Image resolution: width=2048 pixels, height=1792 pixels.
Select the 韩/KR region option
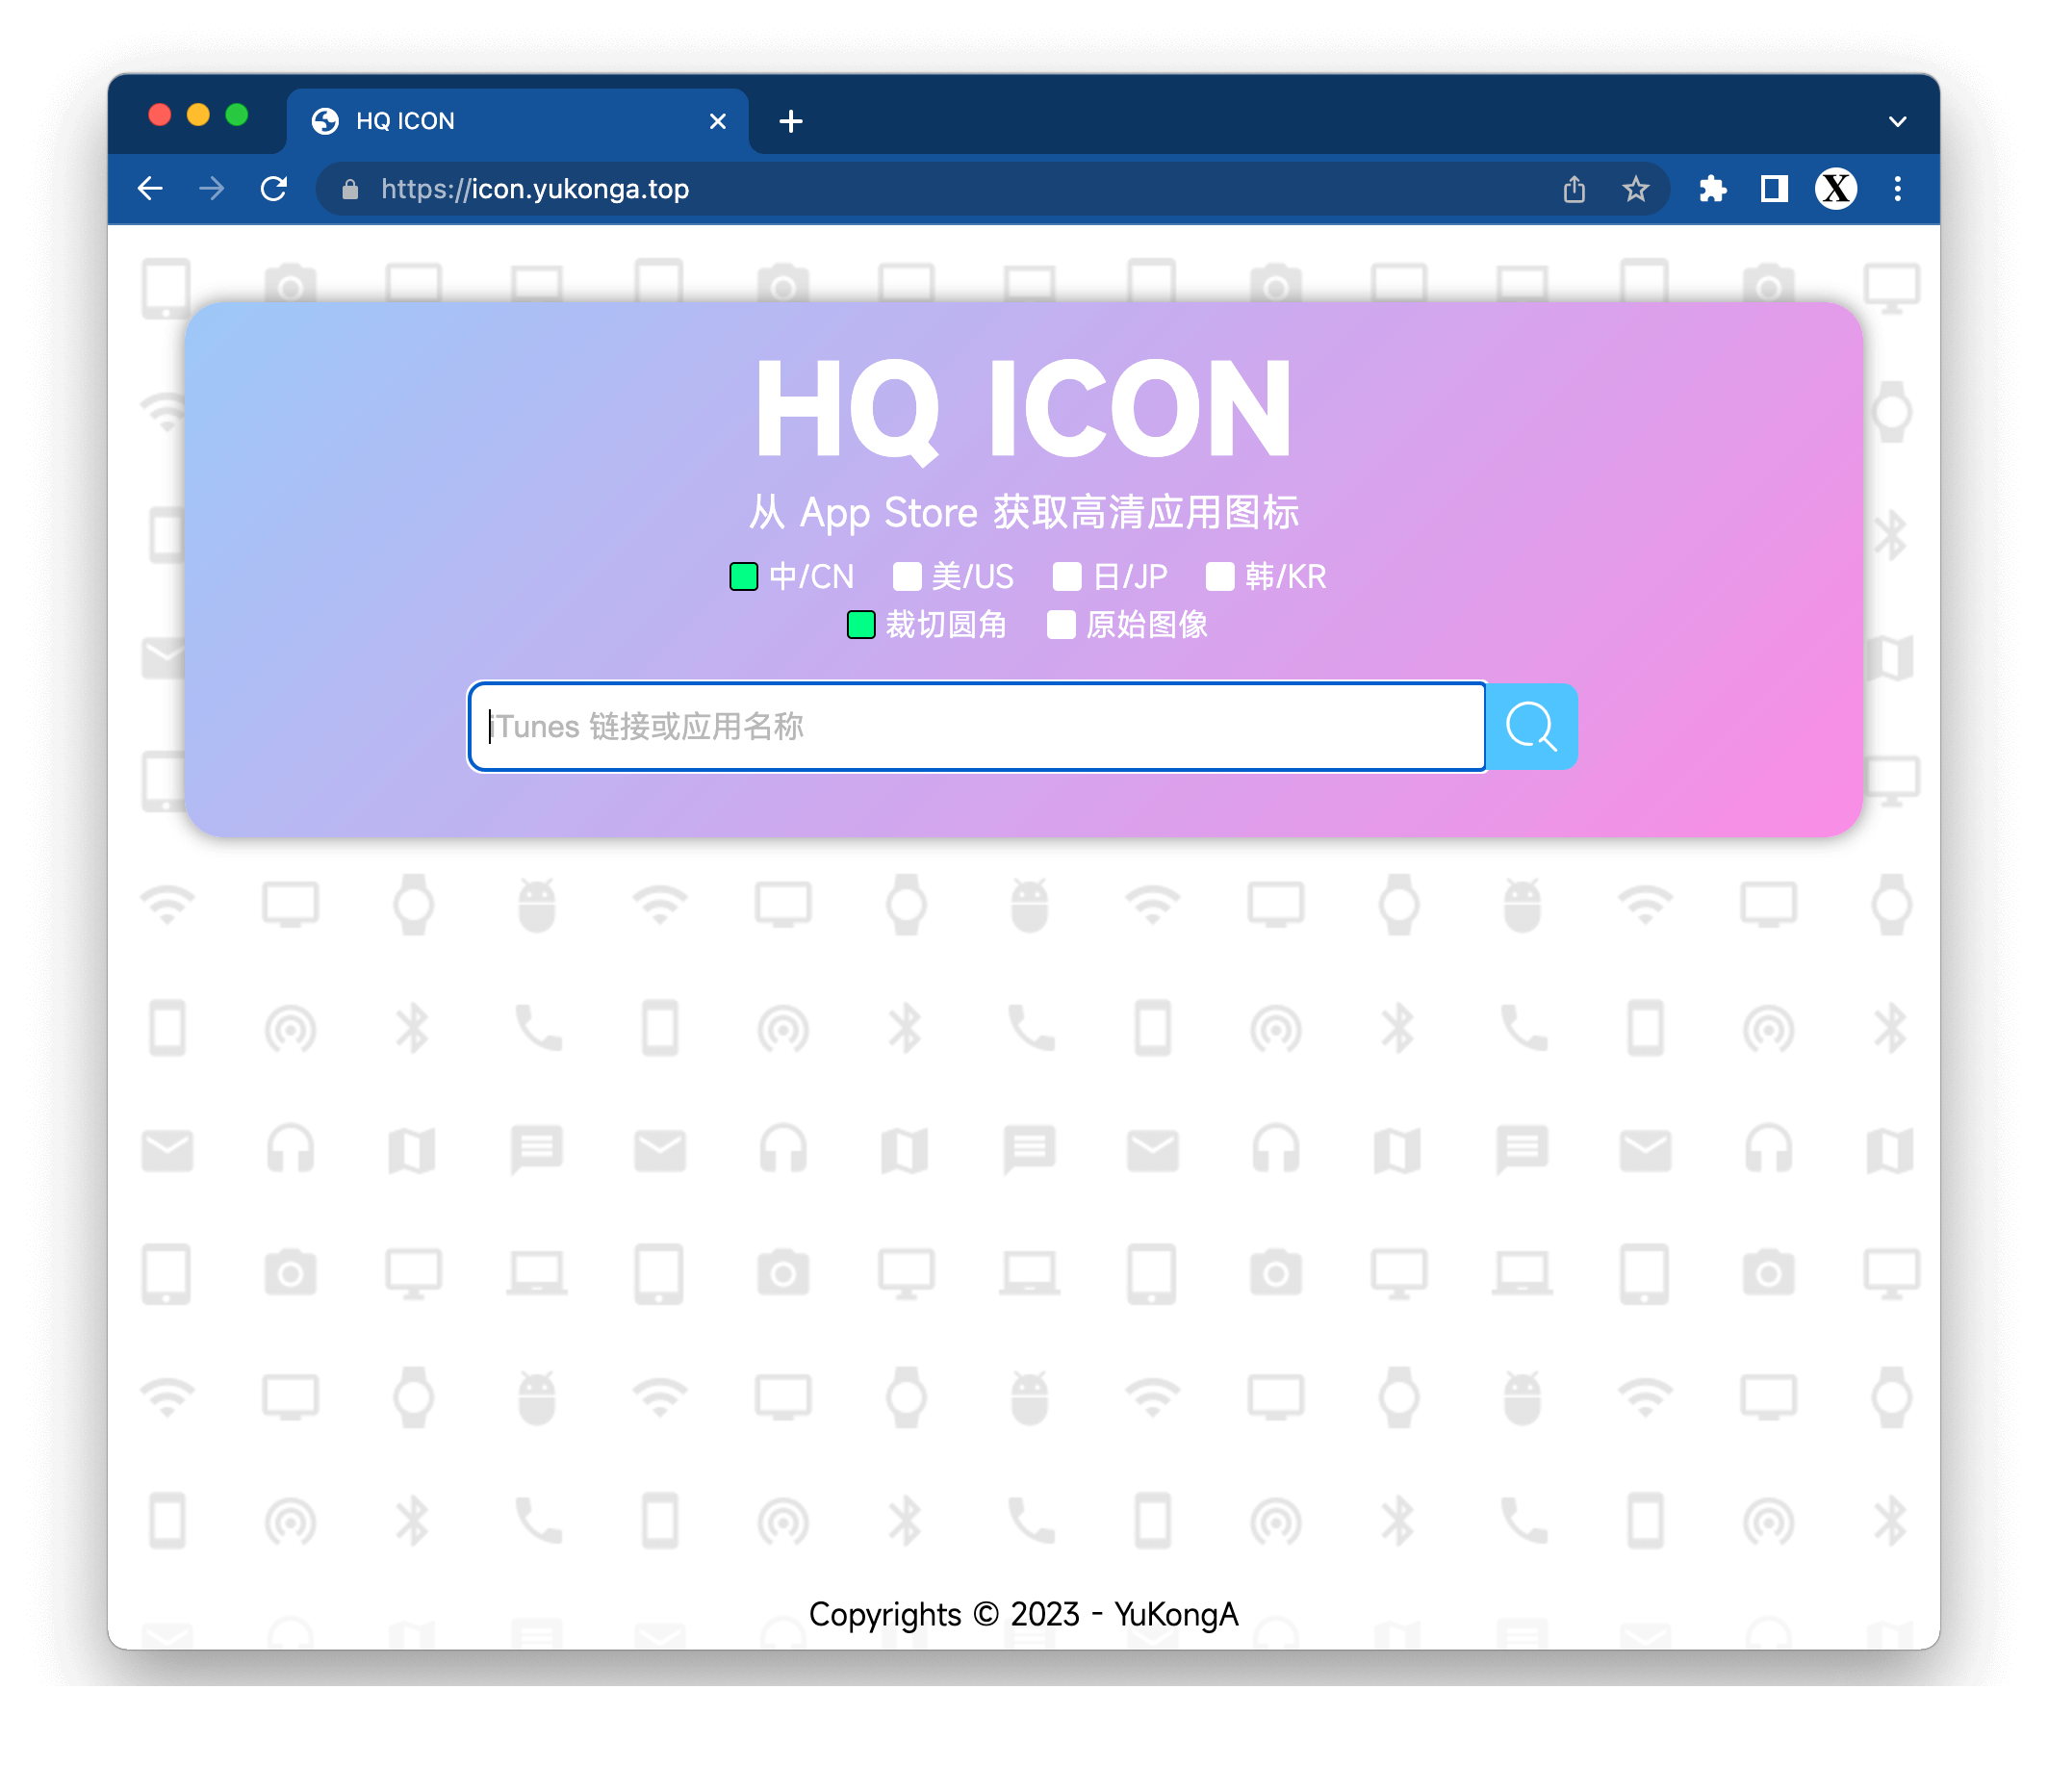[x=1220, y=577]
